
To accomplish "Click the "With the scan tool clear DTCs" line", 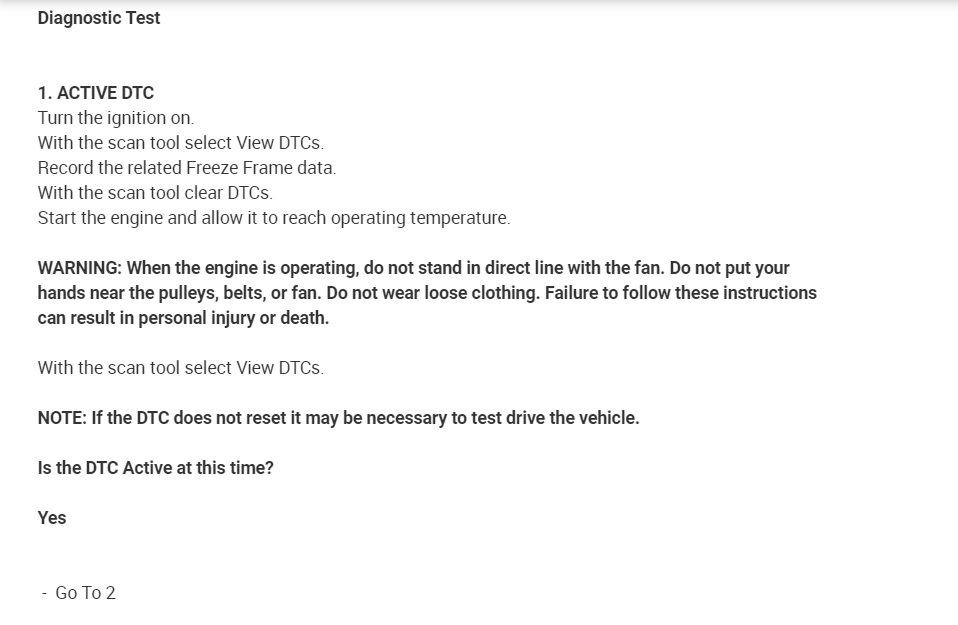I will (x=155, y=193).
